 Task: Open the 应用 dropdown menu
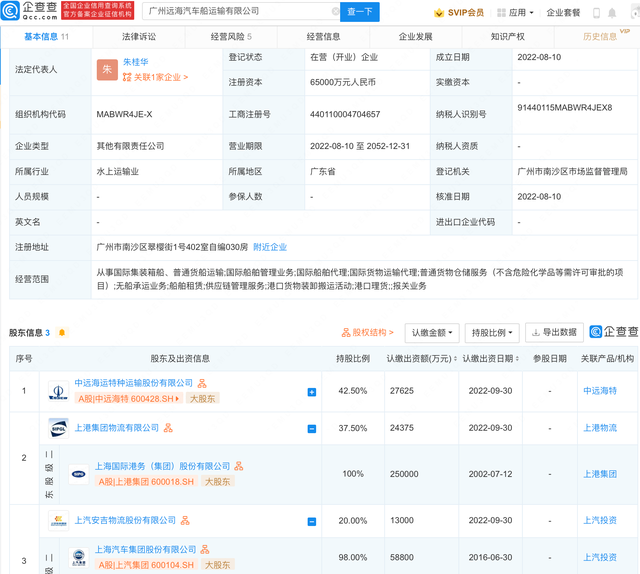pos(521,13)
